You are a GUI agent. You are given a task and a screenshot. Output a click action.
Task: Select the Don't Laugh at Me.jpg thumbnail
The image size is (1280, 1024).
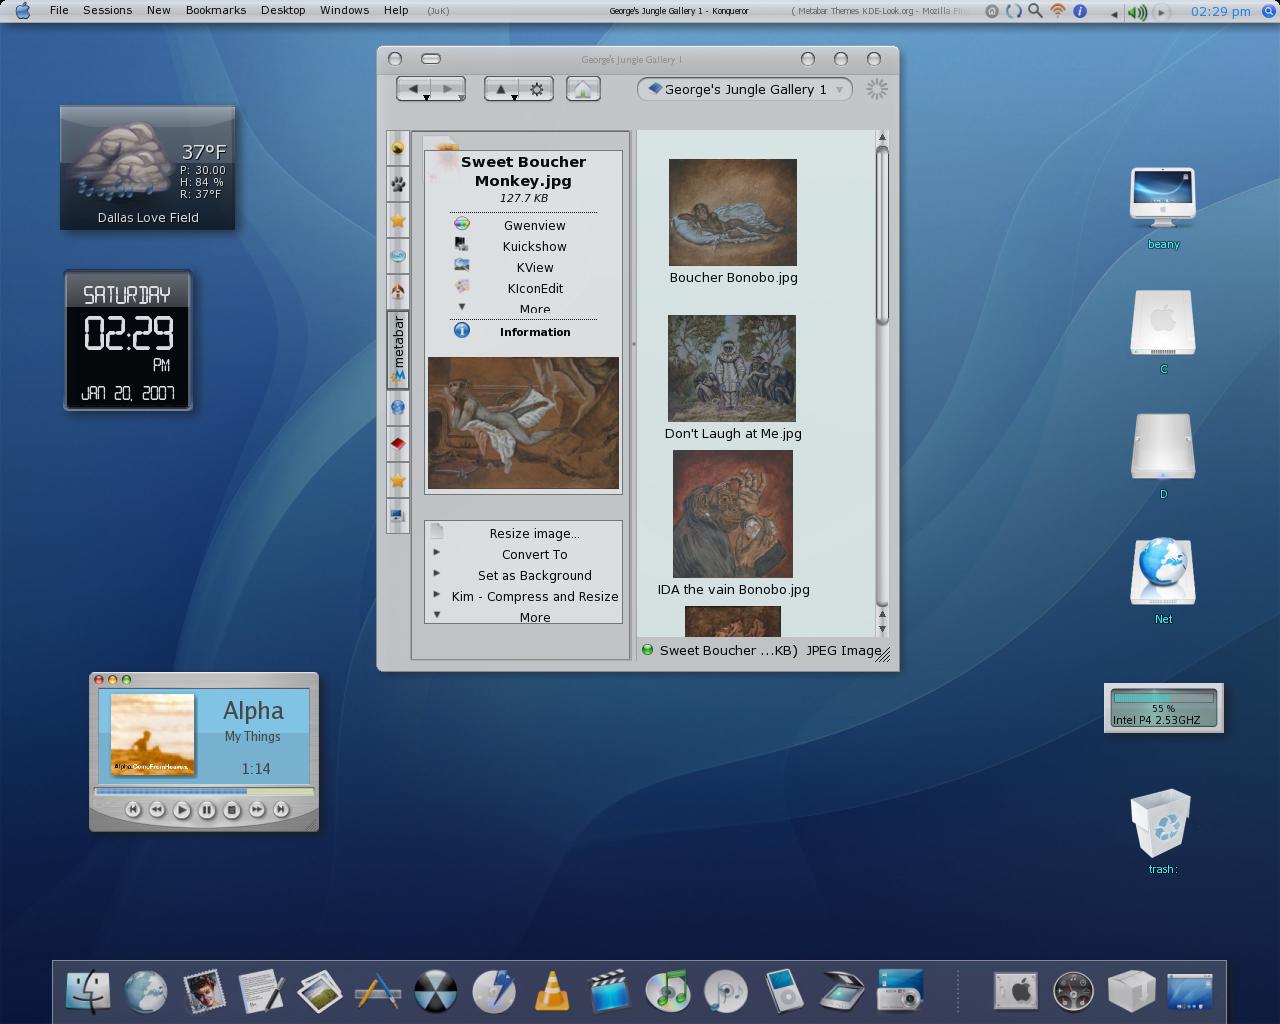[x=732, y=368]
